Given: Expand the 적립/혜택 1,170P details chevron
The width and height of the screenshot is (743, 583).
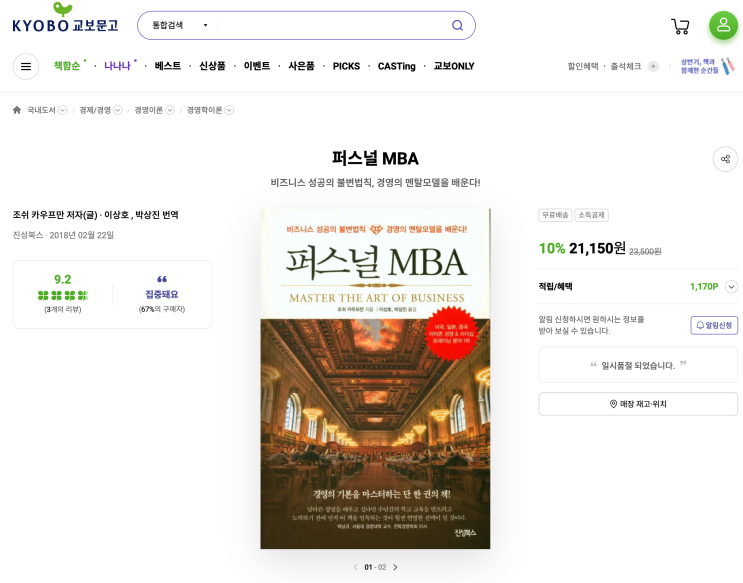Looking at the screenshot, I should pos(731,286).
